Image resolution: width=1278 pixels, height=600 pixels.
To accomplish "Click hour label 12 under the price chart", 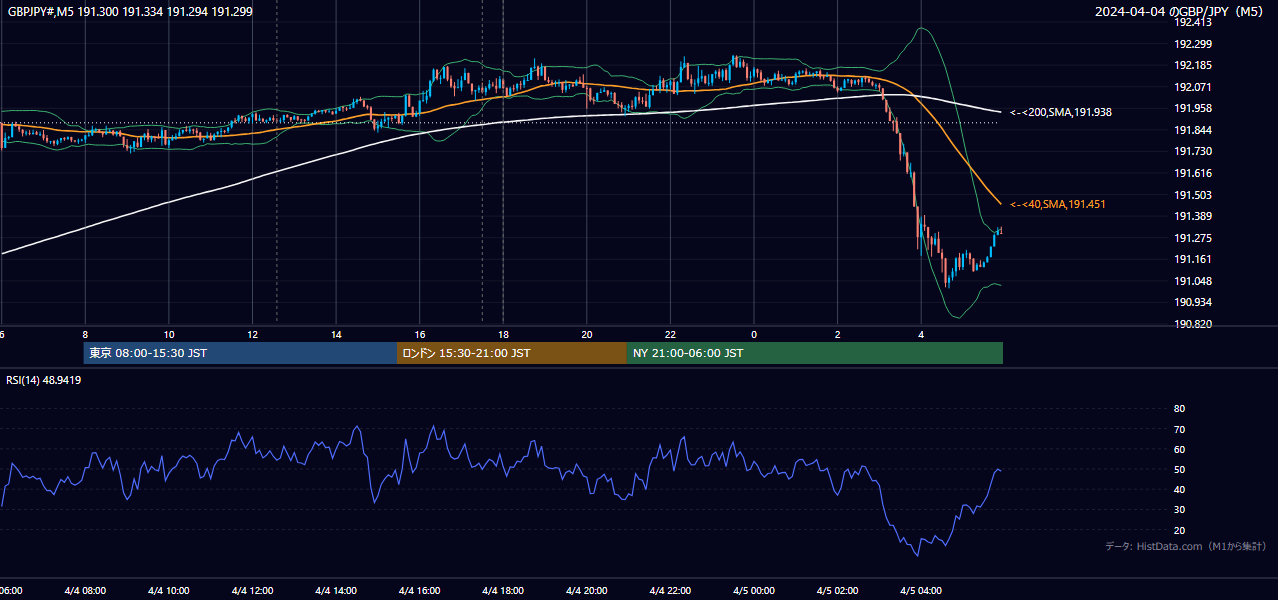I will tap(252, 334).
